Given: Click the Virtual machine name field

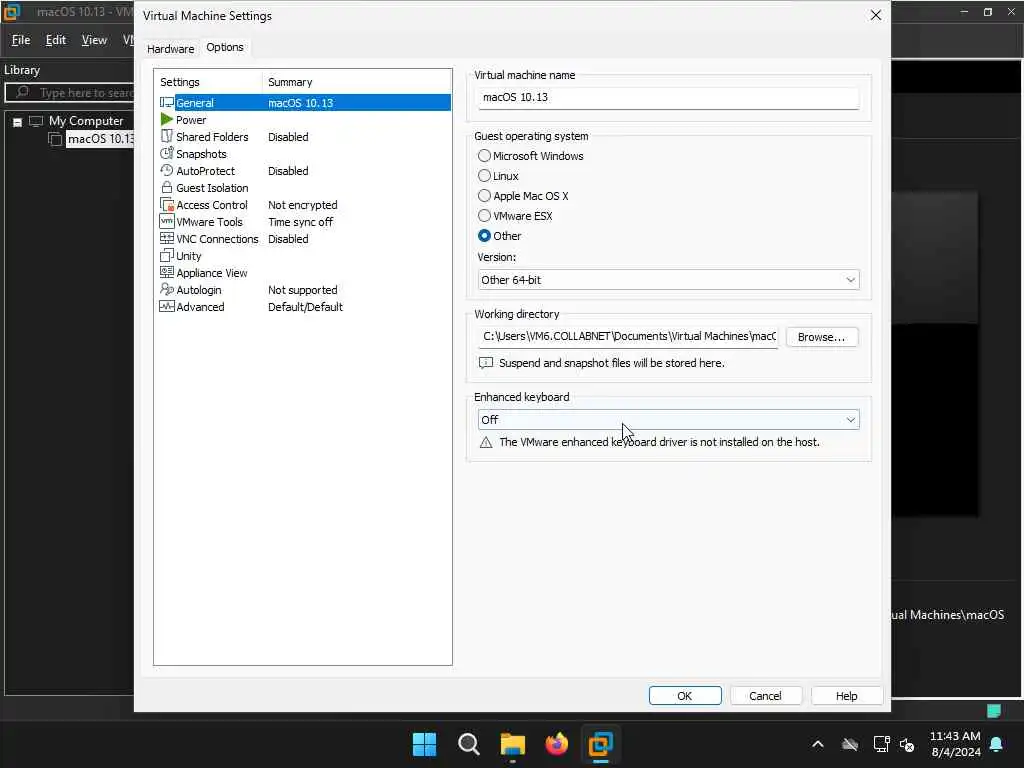Looking at the screenshot, I should pos(668,97).
